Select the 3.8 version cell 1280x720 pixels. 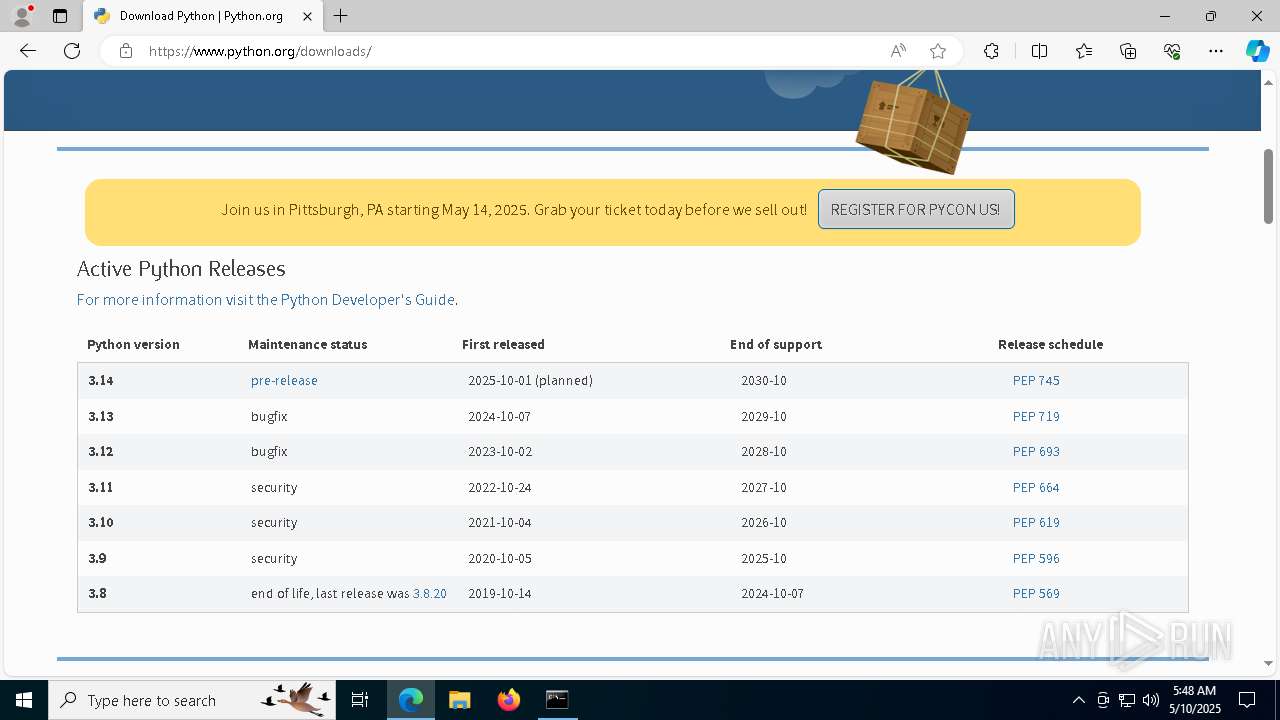97,594
